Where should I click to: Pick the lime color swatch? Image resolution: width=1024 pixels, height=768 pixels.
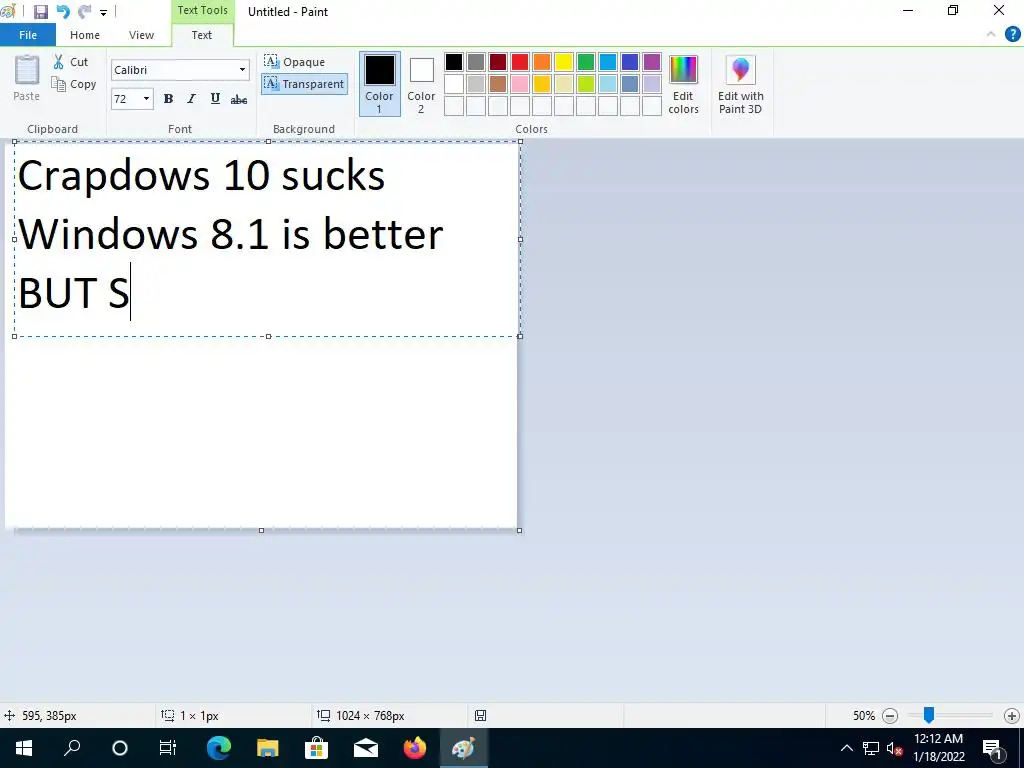[x=586, y=84]
